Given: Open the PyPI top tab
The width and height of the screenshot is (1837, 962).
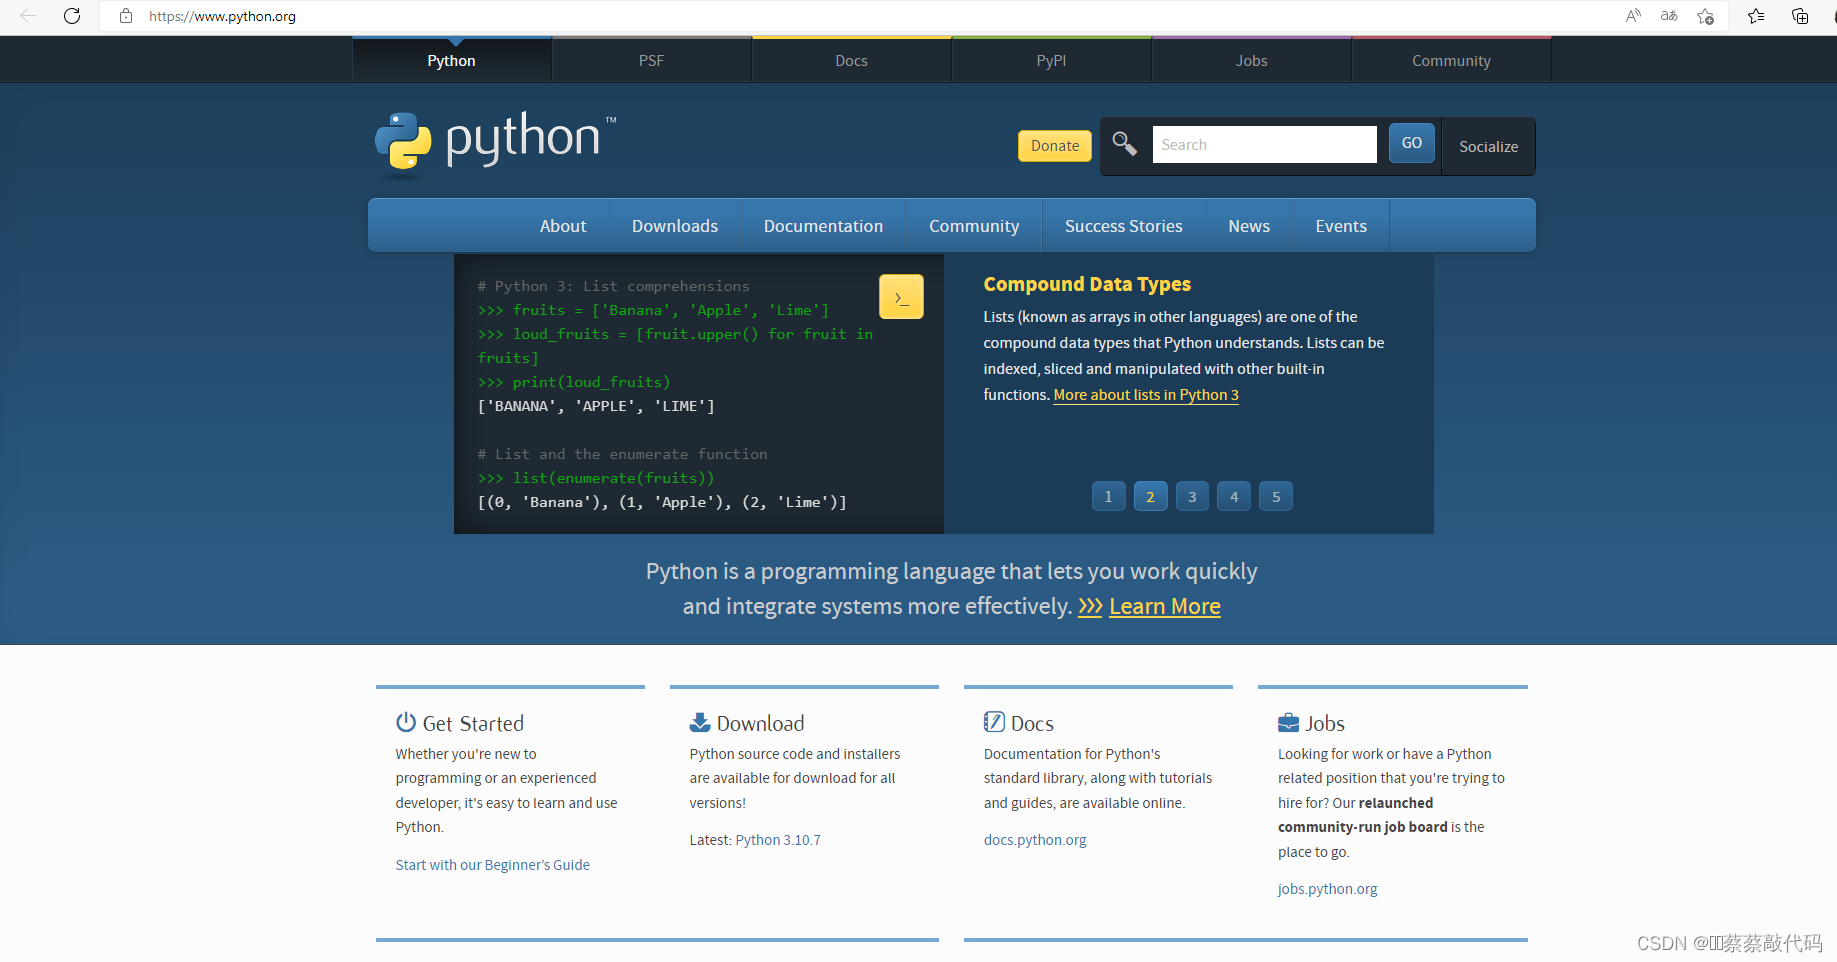Looking at the screenshot, I should pos(1052,60).
